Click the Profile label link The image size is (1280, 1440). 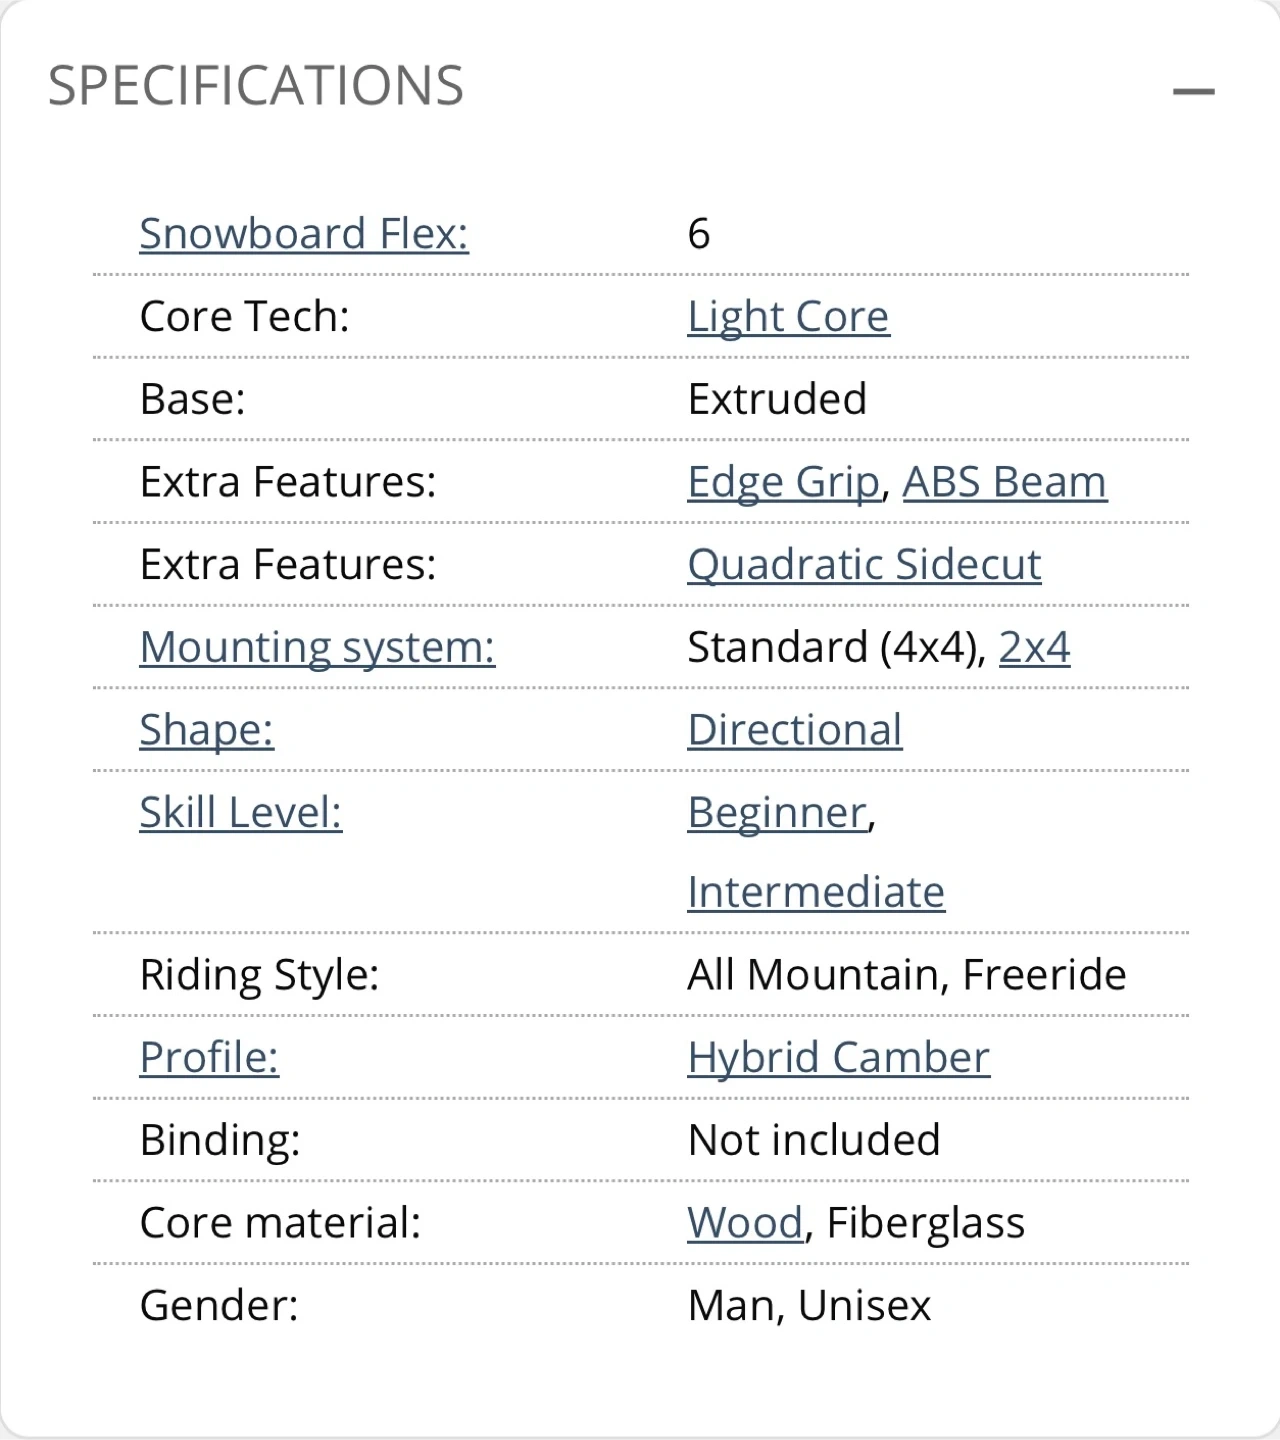pyautogui.click(x=209, y=1057)
